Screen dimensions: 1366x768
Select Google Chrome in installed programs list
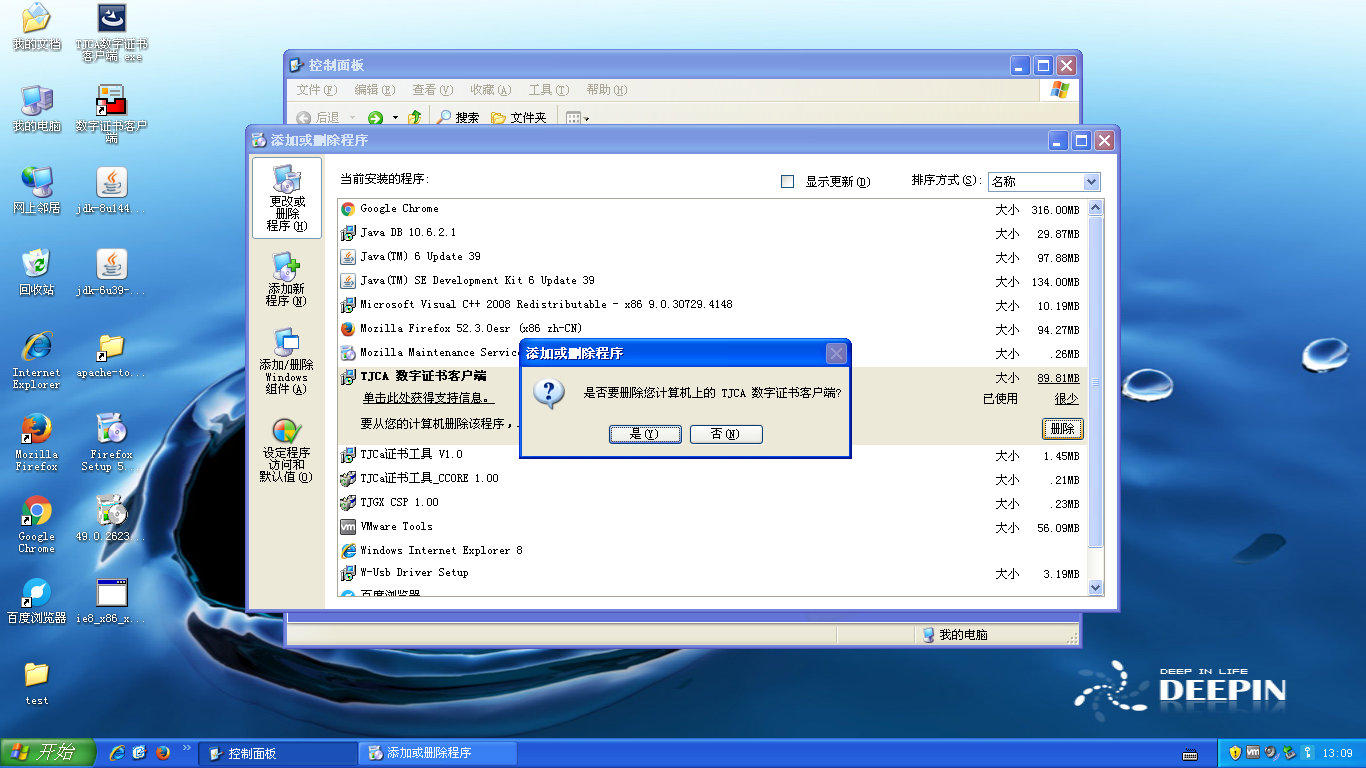tap(713, 209)
